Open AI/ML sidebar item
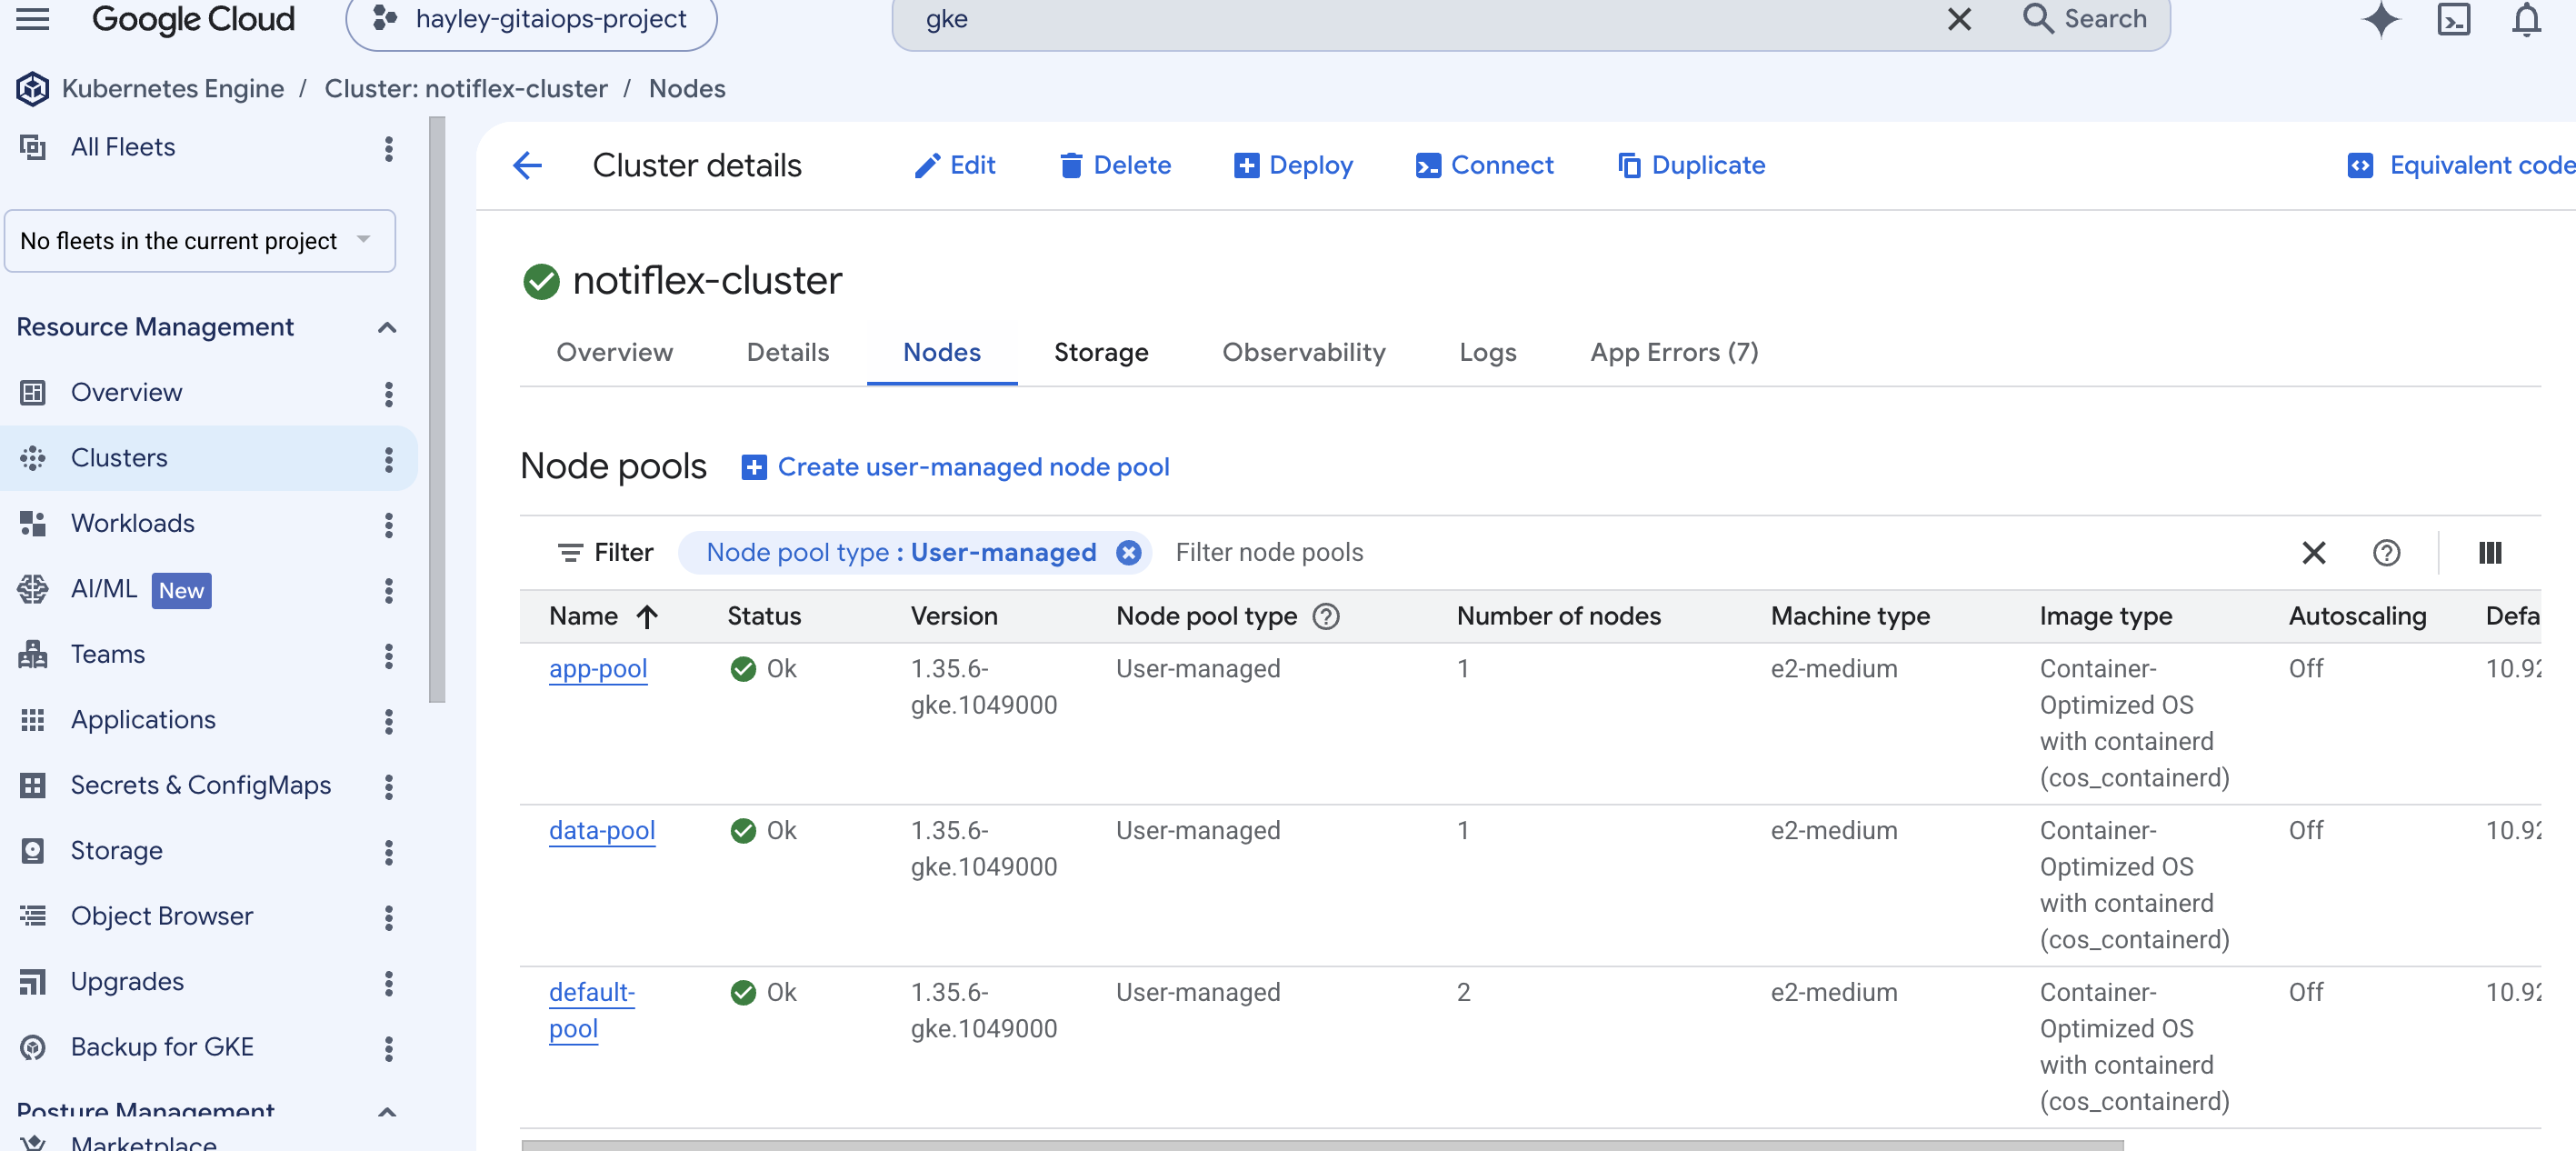The image size is (2576, 1151). pos(104,589)
